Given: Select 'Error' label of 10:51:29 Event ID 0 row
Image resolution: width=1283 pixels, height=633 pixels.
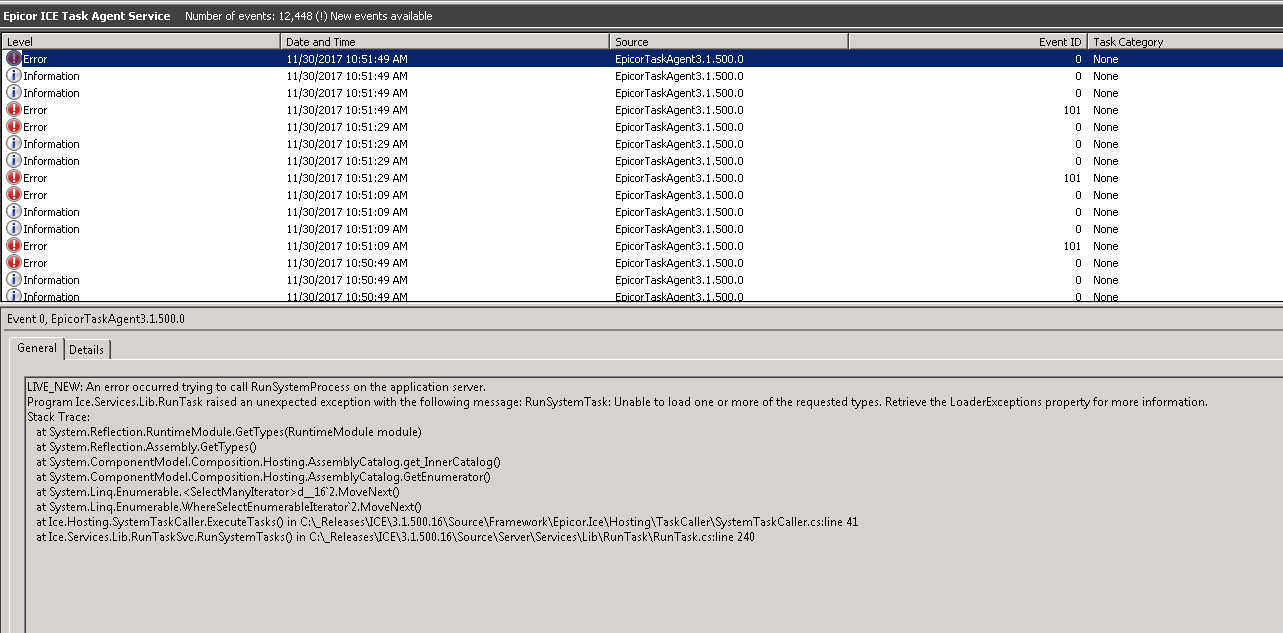Looking at the screenshot, I should (35, 127).
